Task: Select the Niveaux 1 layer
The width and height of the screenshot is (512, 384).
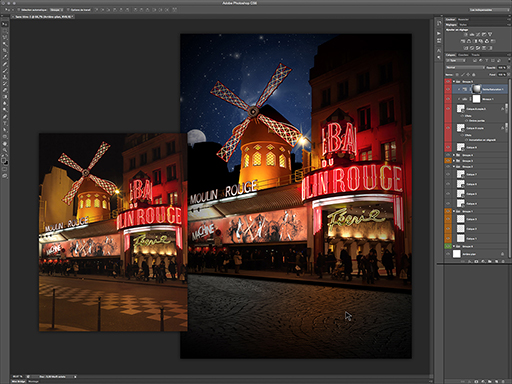Action: 481,99
